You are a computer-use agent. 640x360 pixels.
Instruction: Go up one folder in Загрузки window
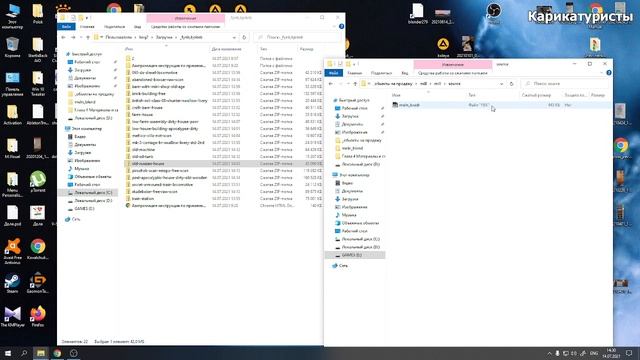(88, 37)
